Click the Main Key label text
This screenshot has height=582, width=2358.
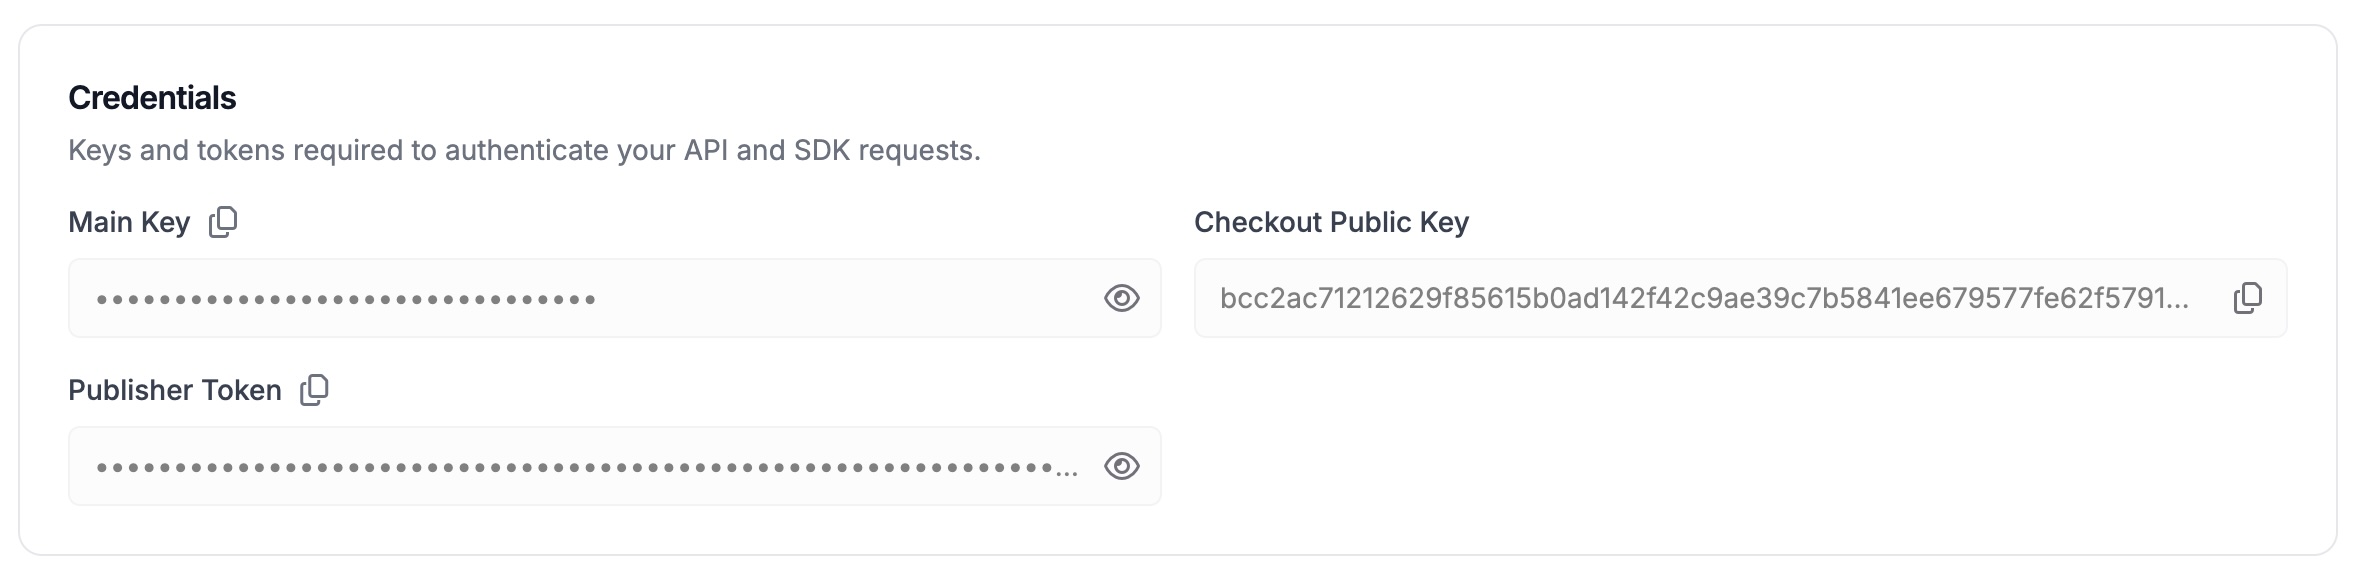(129, 222)
